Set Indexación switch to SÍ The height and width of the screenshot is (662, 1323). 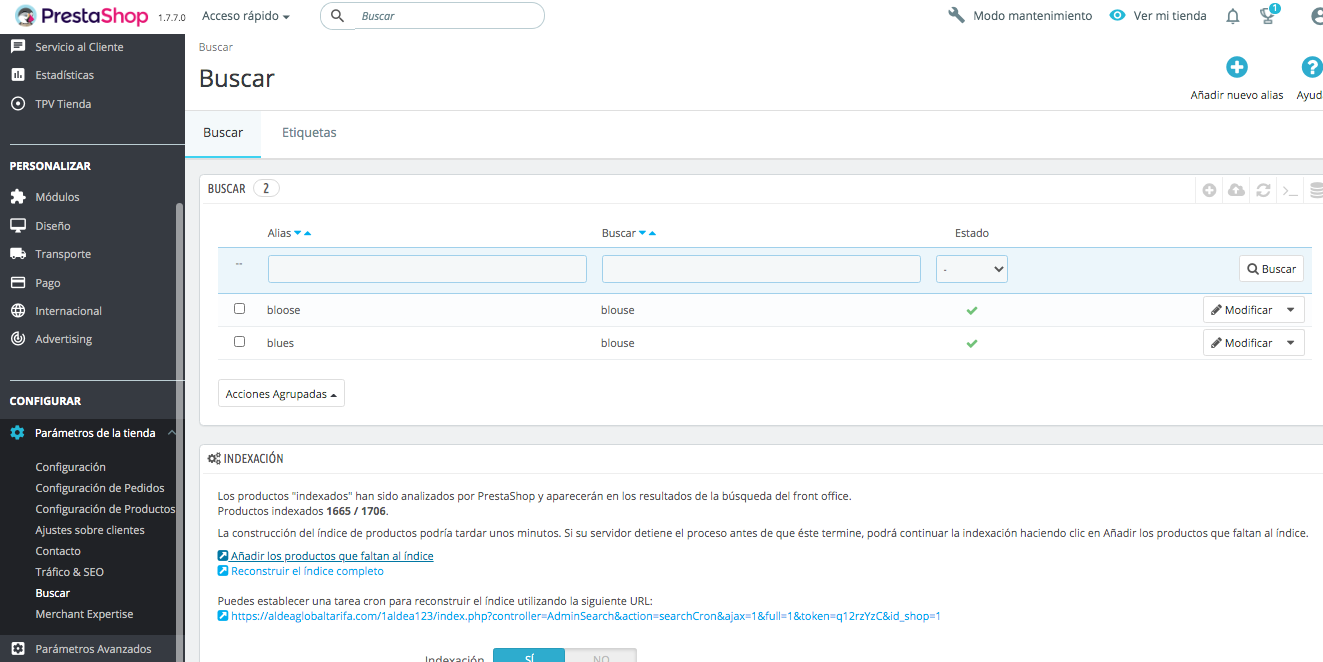tap(530, 656)
